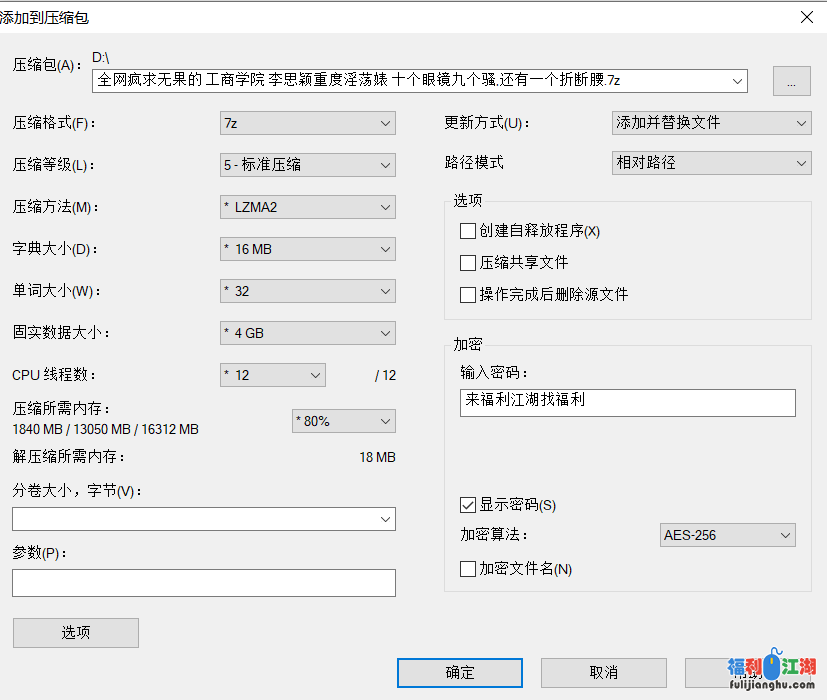The width and height of the screenshot is (827, 700).
Task: Click the "..." browse button for archive path
Action: click(791, 82)
